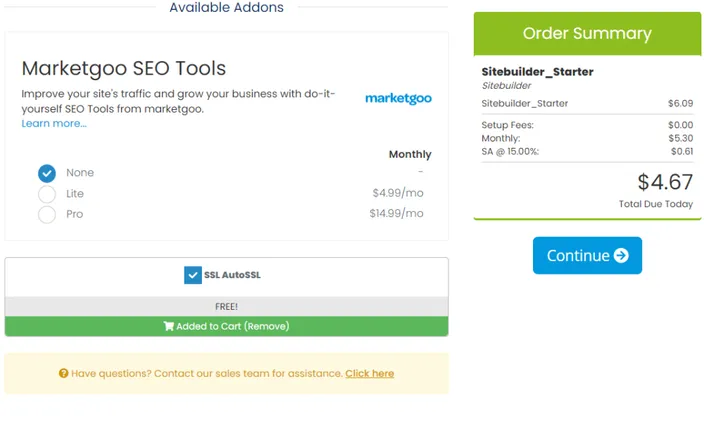
Task: Click the Order Summary header
Action: (x=587, y=33)
